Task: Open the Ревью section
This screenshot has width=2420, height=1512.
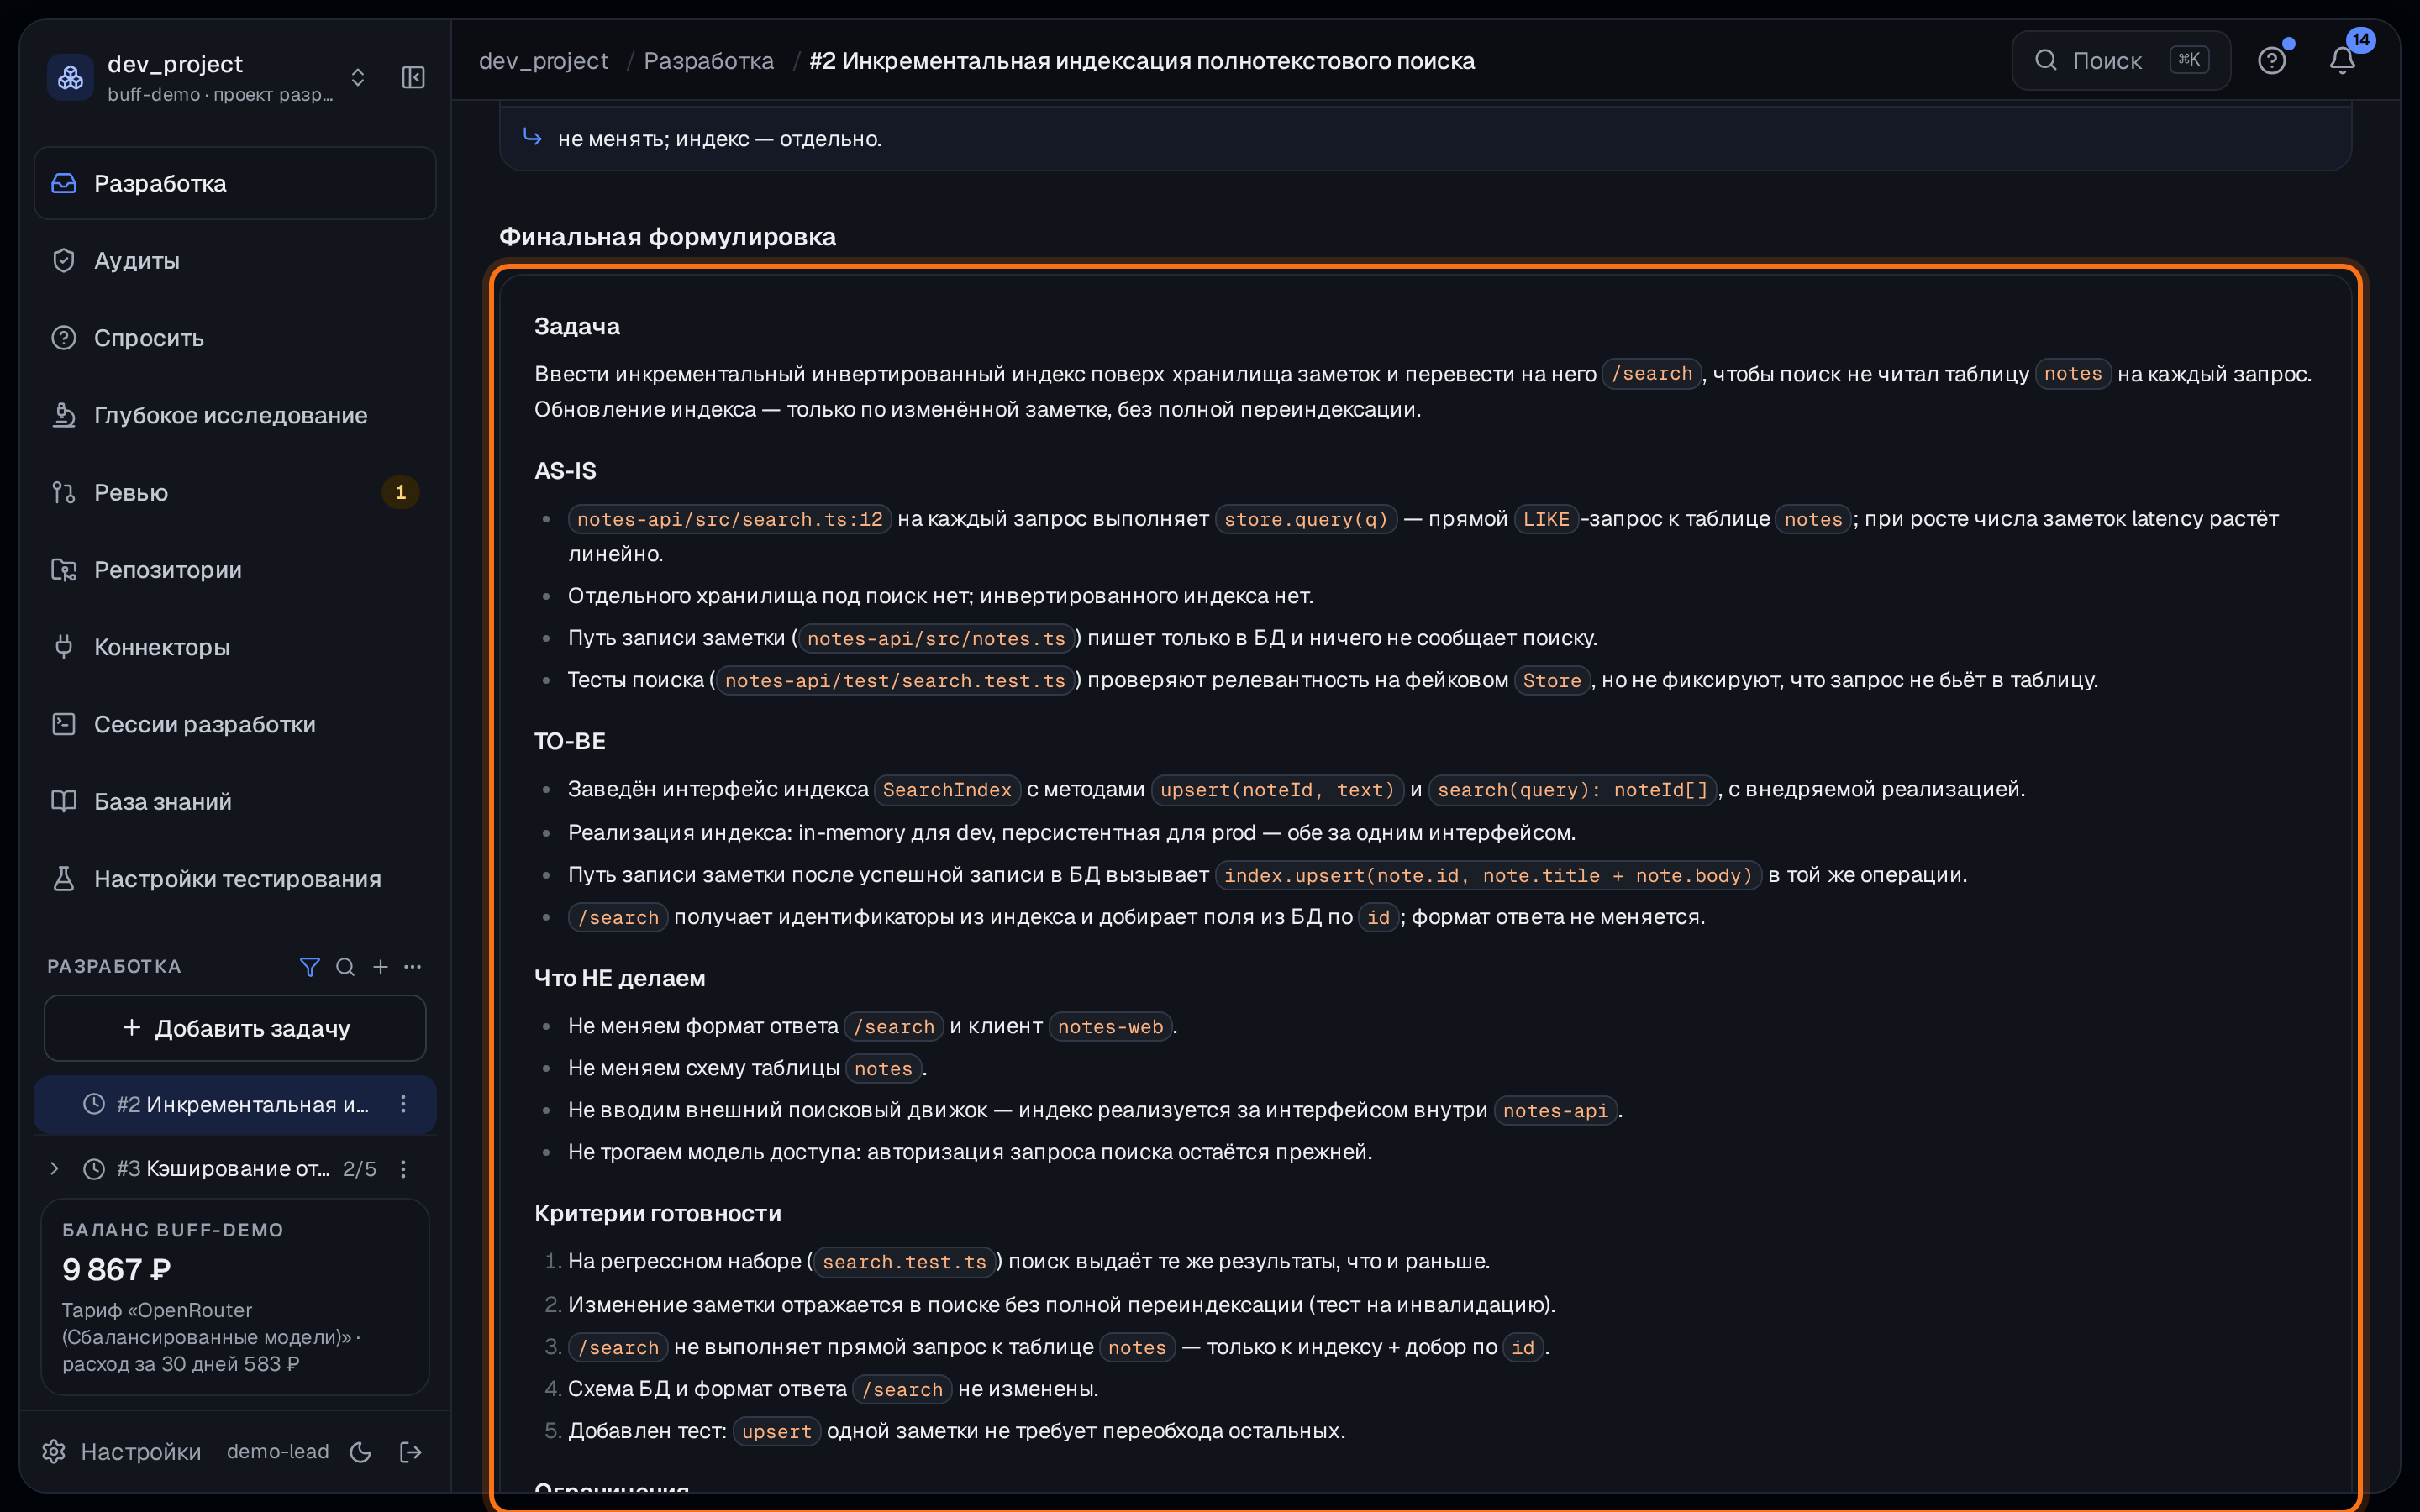Action: [235, 492]
